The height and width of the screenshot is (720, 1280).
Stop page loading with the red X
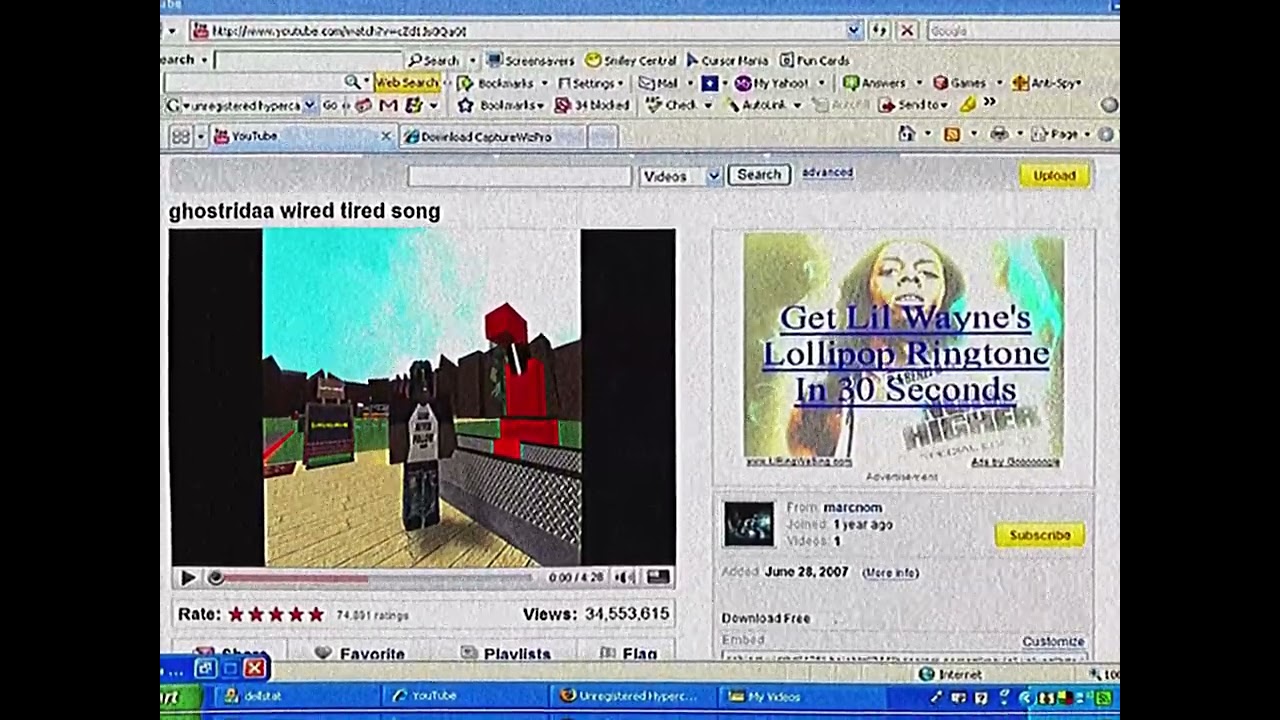pyautogui.click(x=907, y=31)
